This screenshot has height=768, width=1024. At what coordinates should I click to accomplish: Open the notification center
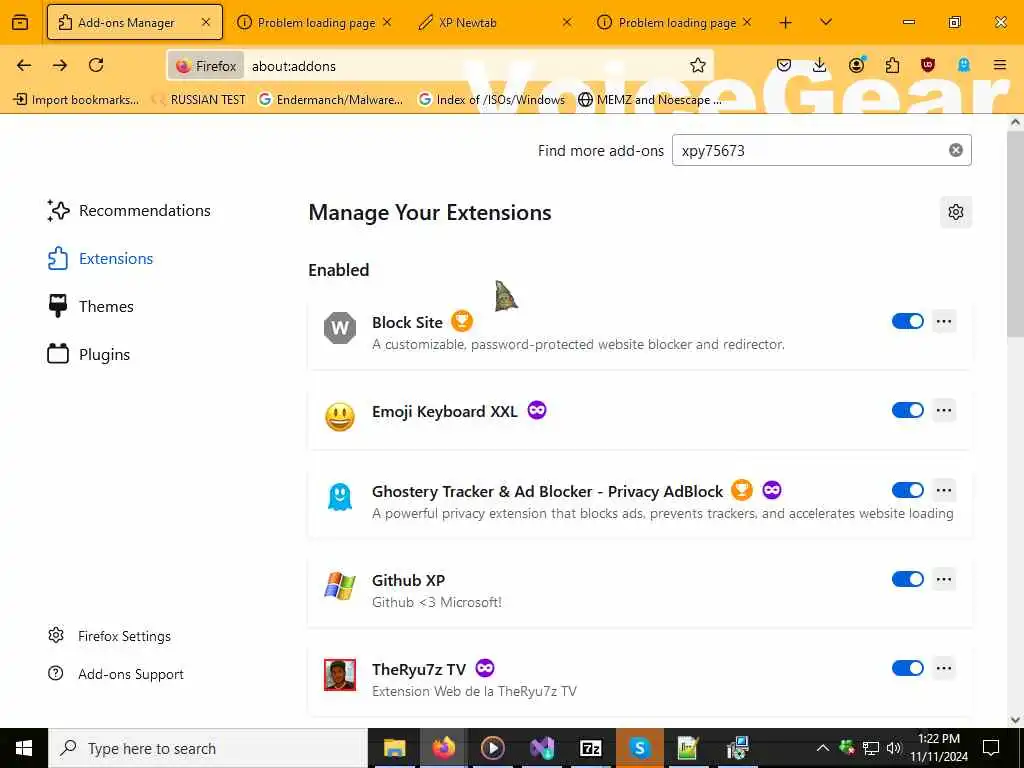[991, 748]
